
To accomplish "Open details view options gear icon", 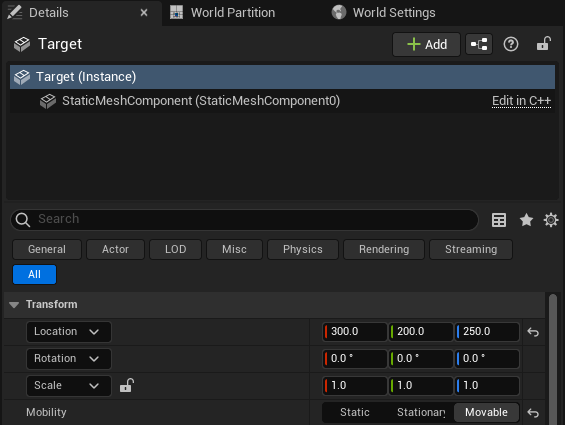I will 551,220.
